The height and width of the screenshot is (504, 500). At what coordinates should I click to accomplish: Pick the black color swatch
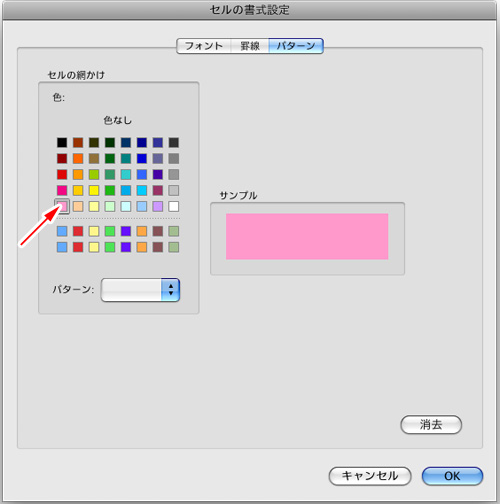(x=62, y=142)
